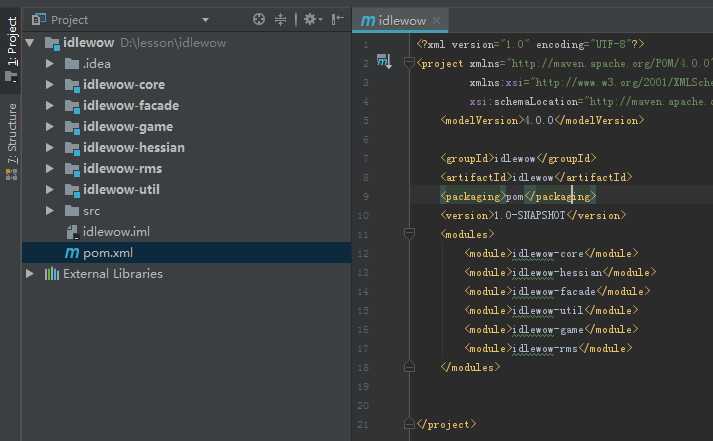Expand the idlewow-core module

50,85
